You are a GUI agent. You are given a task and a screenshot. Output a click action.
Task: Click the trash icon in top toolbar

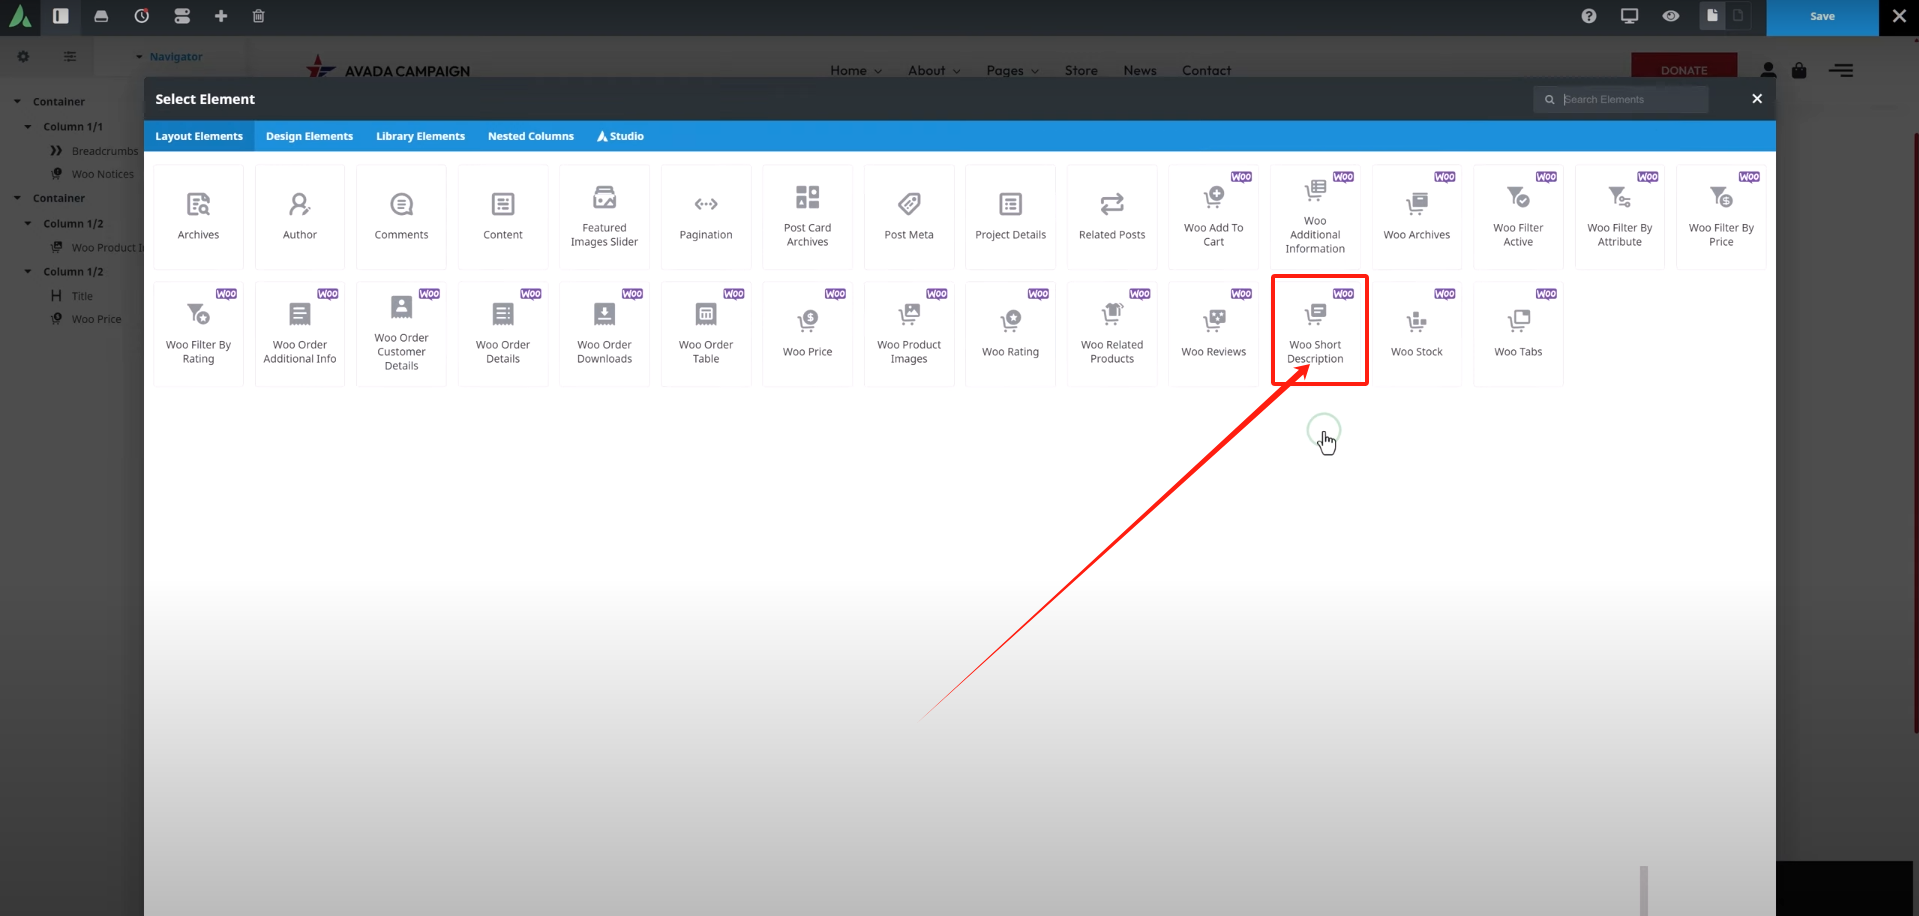click(259, 16)
